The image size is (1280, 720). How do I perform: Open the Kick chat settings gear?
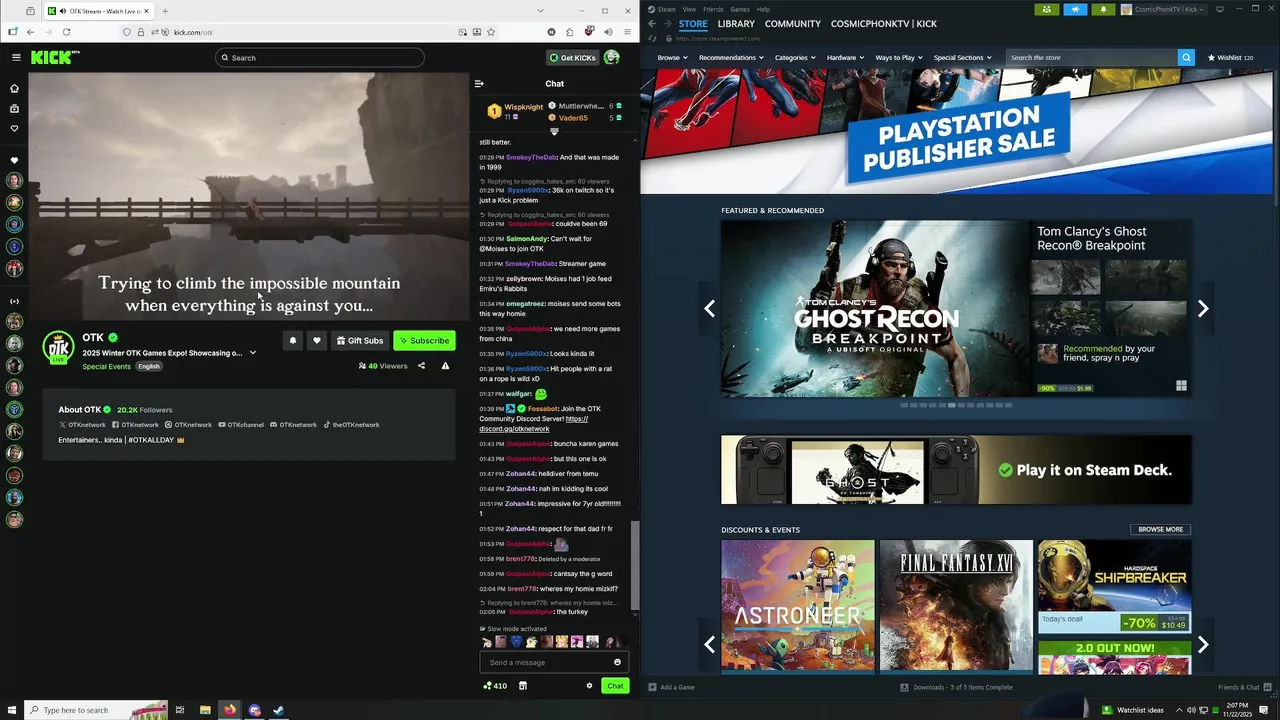[589, 686]
